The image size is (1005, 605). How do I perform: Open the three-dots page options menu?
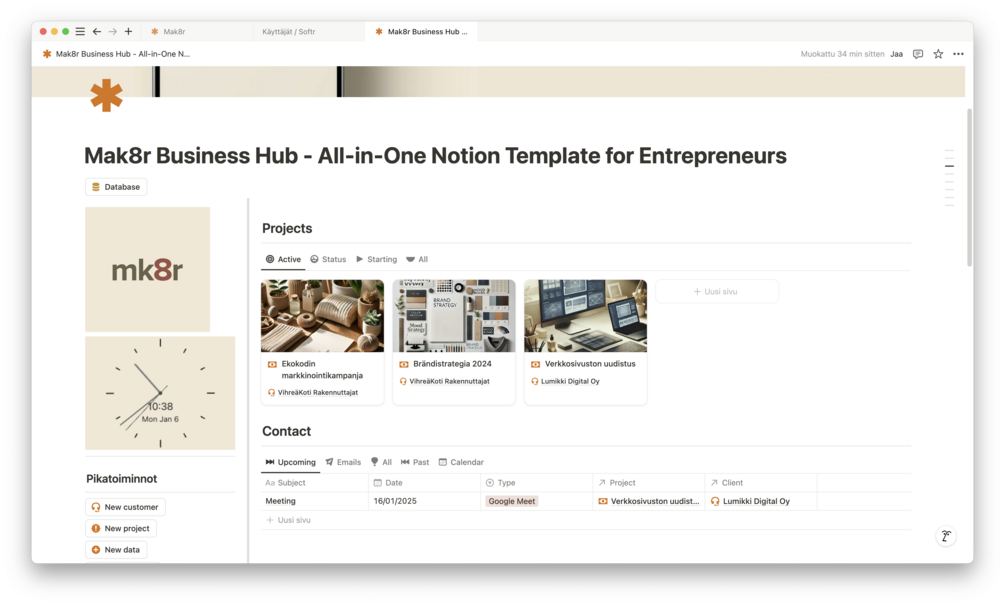(958, 54)
